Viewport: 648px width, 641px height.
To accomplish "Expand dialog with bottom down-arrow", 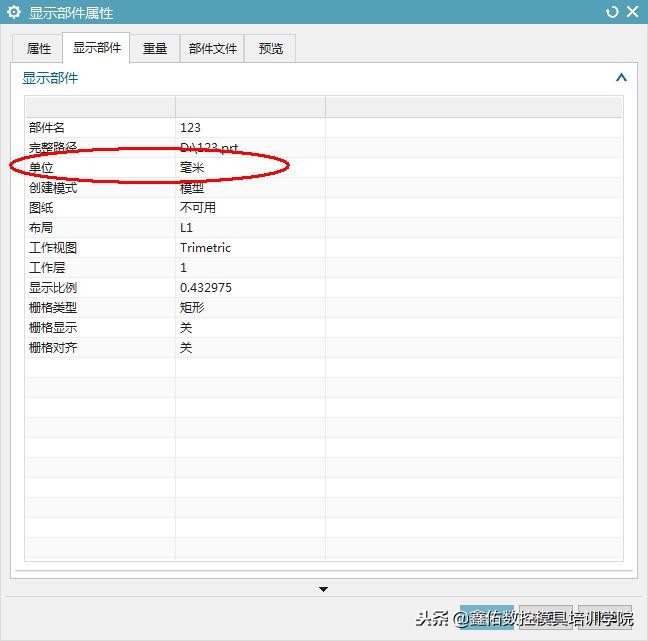I will coord(324,589).
